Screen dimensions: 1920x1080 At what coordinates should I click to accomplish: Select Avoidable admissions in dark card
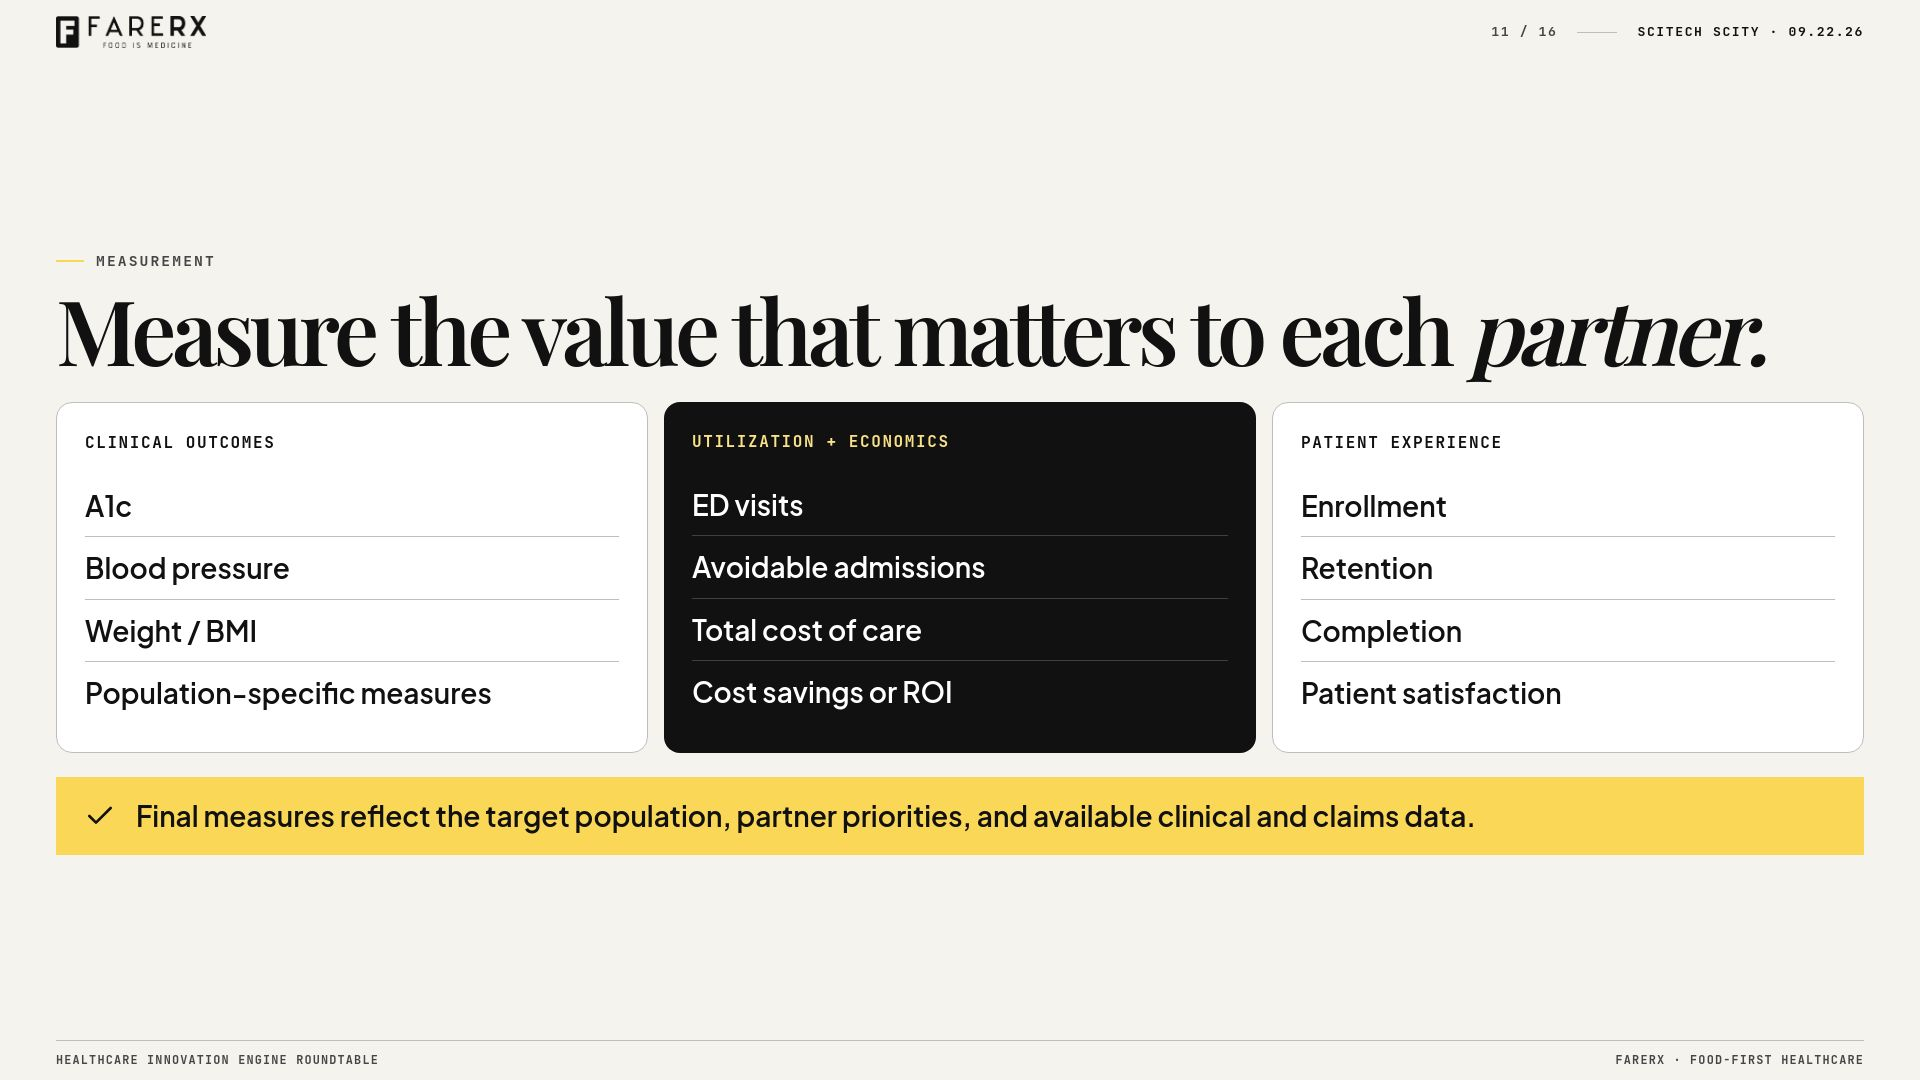(x=959, y=568)
